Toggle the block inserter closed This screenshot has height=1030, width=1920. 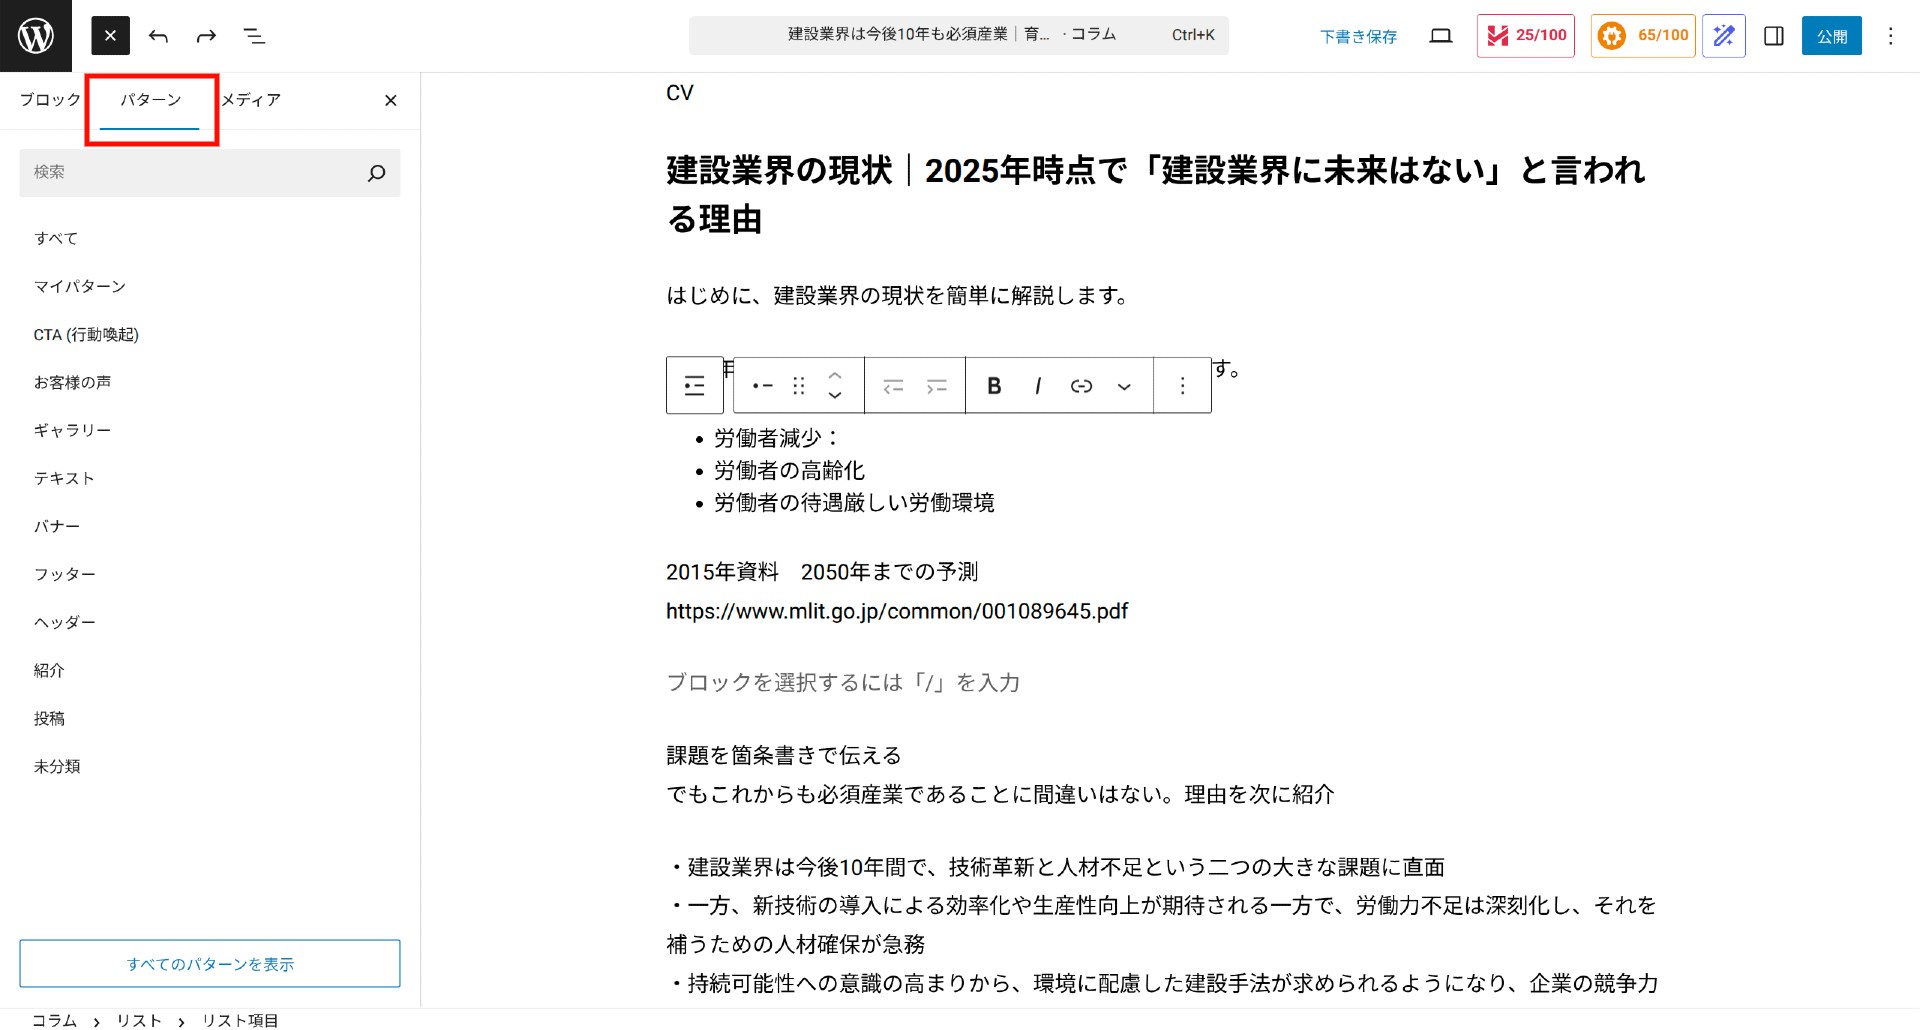(110, 36)
